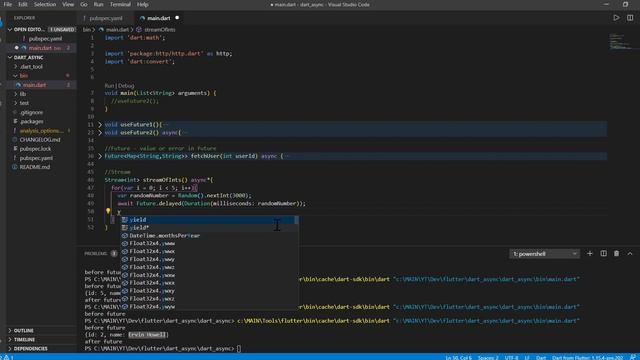
Task: Select the main.dart editor tab
Action: (158, 18)
